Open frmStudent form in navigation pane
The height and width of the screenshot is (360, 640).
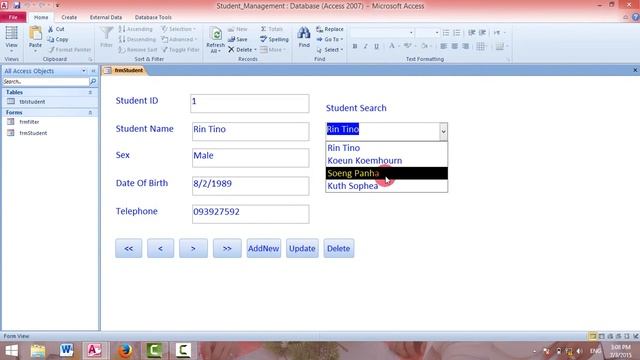pyautogui.click(x=33, y=133)
